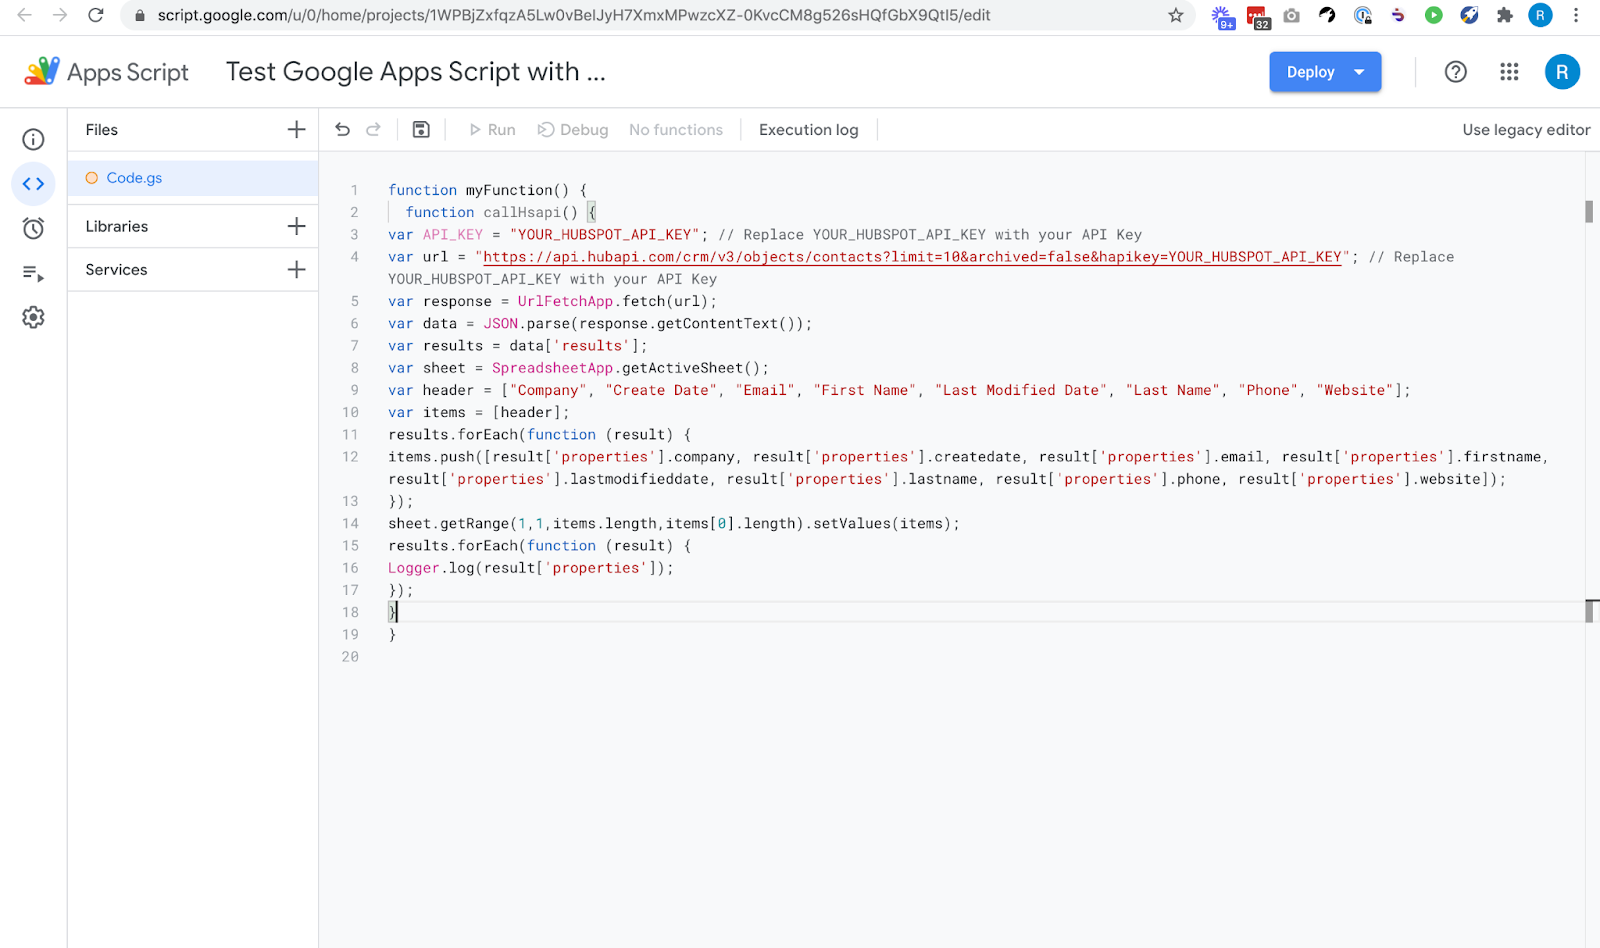Open the Deploy dropdown arrow
This screenshot has width=1600, height=948.
(1359, 72)
